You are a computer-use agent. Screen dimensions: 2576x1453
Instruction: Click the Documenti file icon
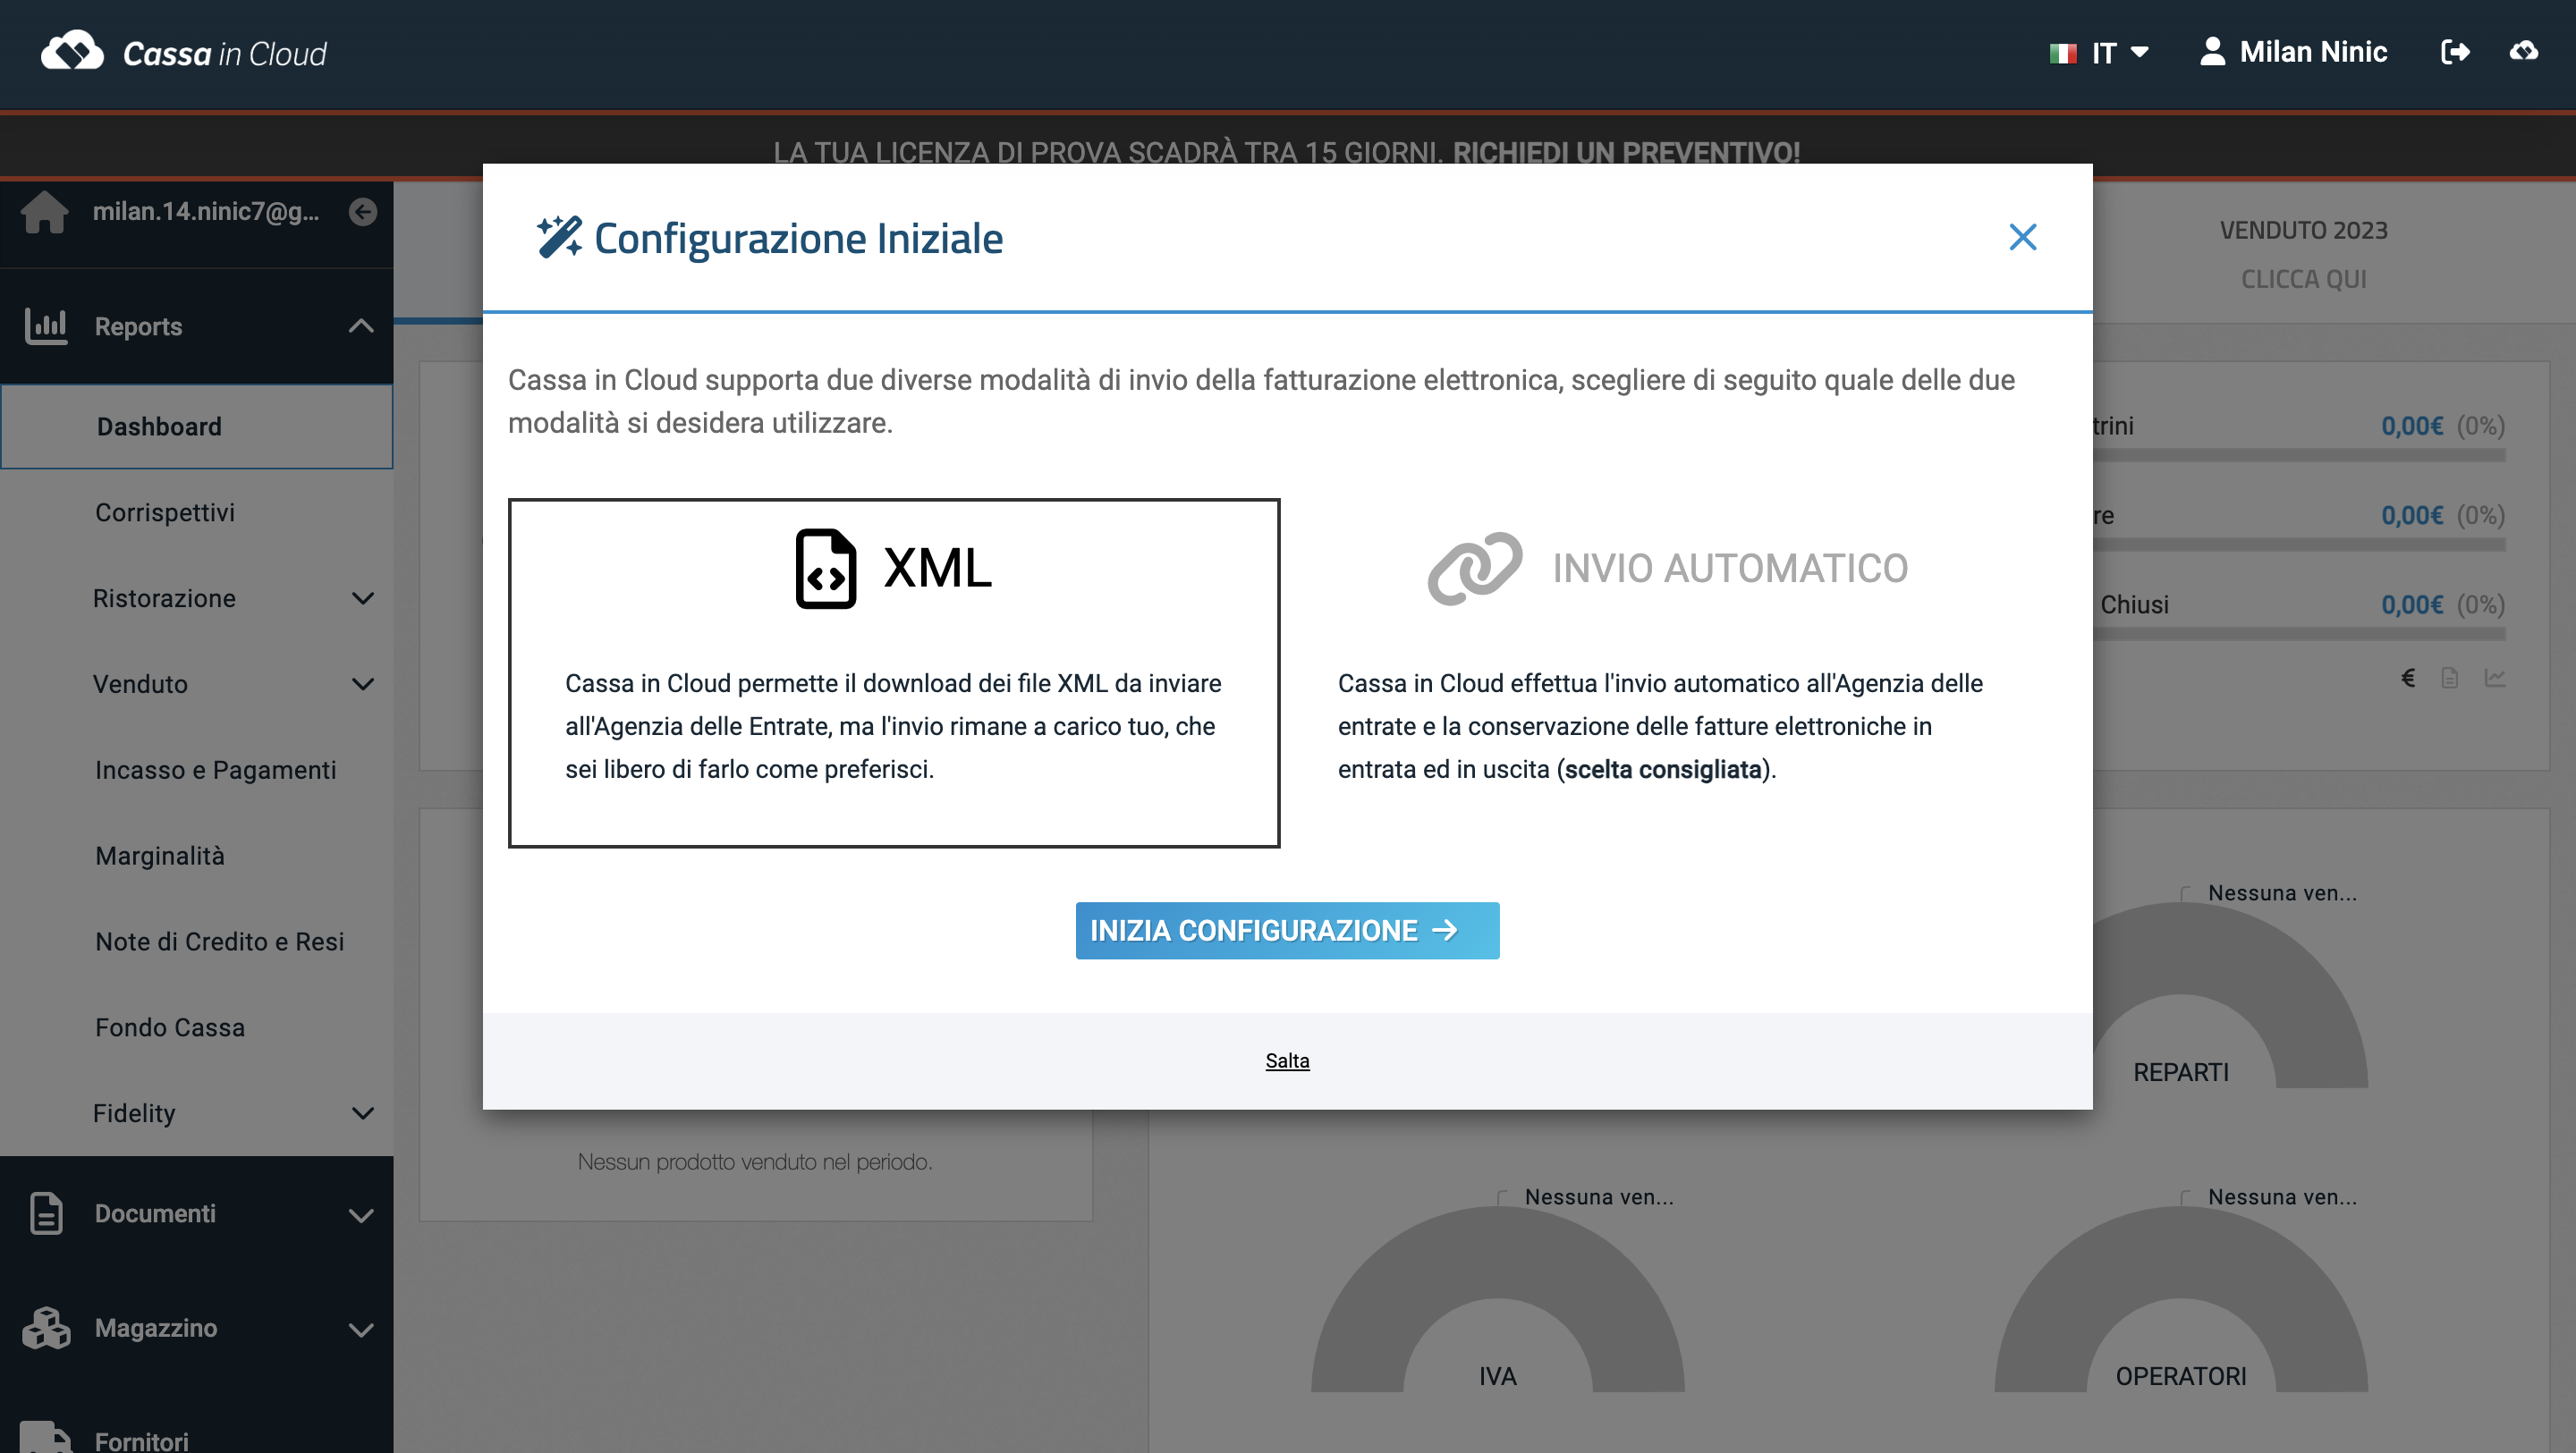[x=46, y=1213]
